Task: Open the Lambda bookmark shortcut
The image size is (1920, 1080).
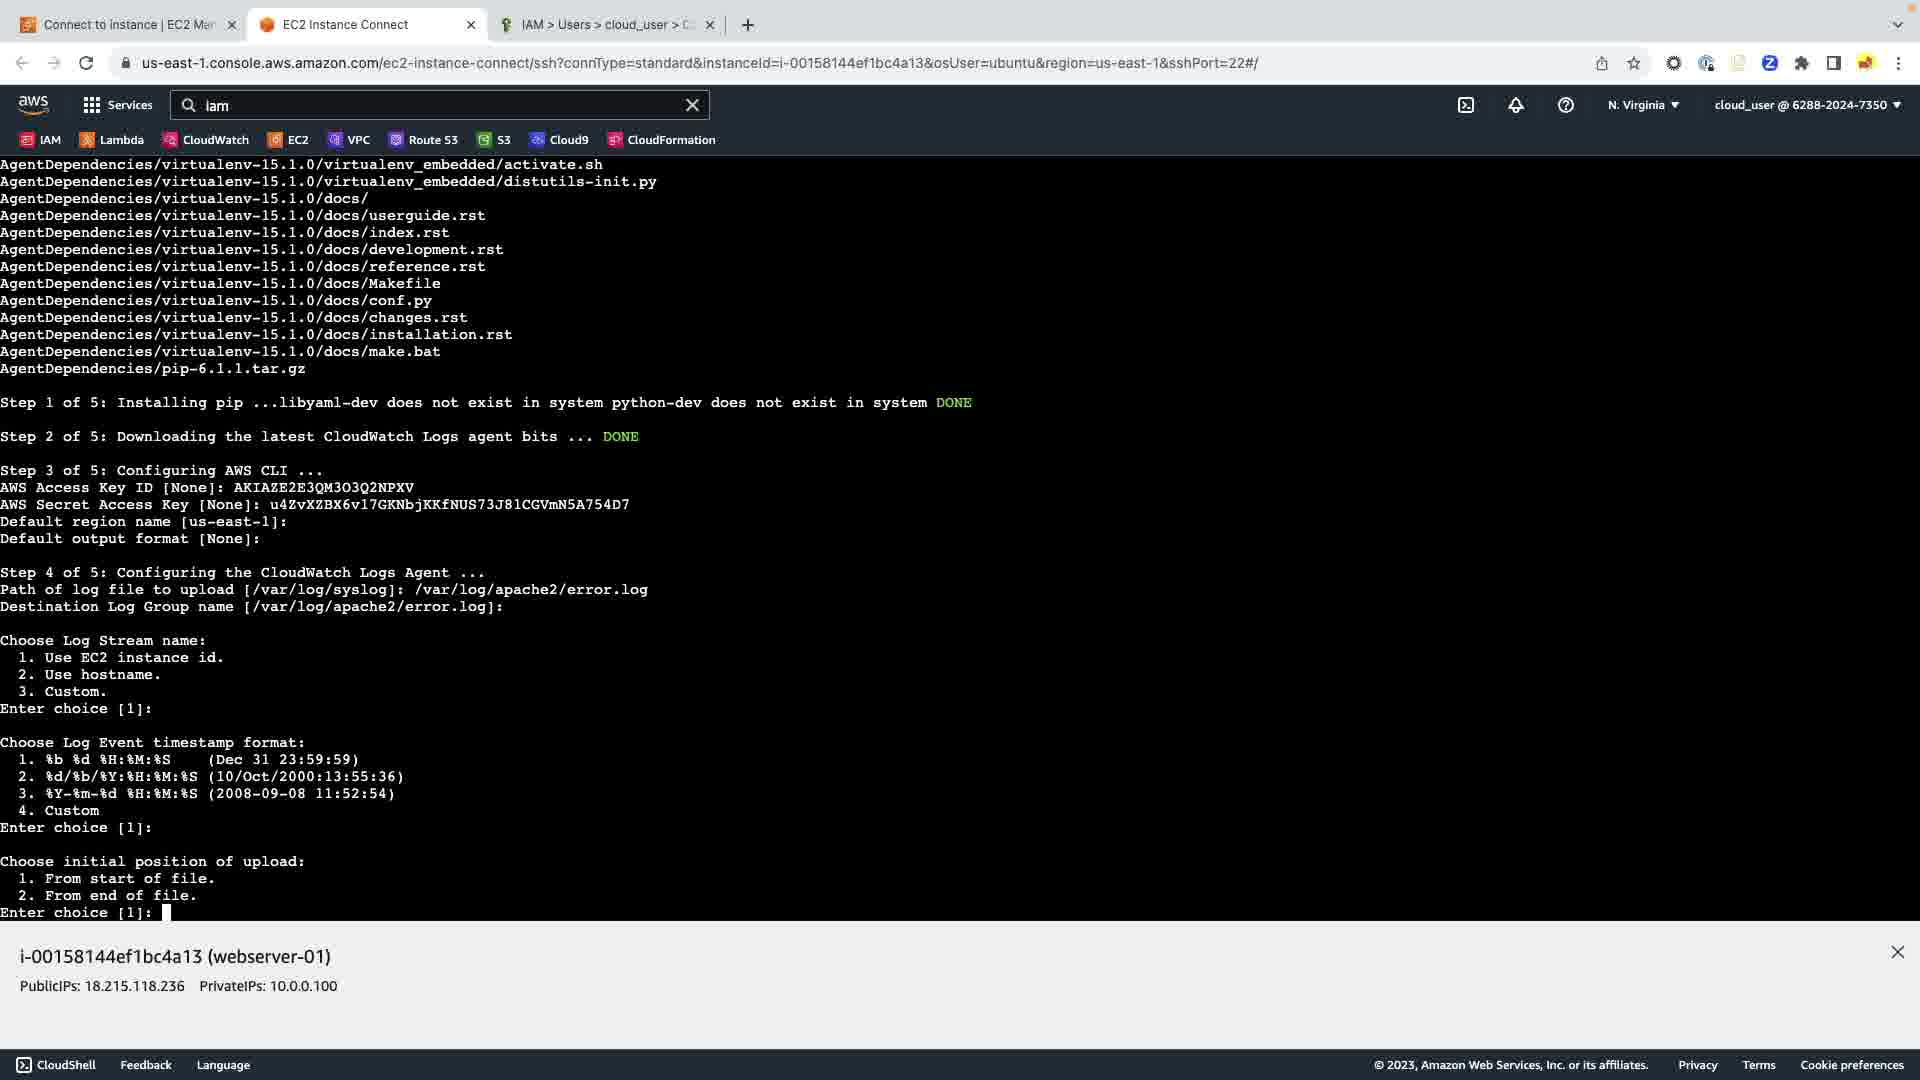Action: point(112,140)
